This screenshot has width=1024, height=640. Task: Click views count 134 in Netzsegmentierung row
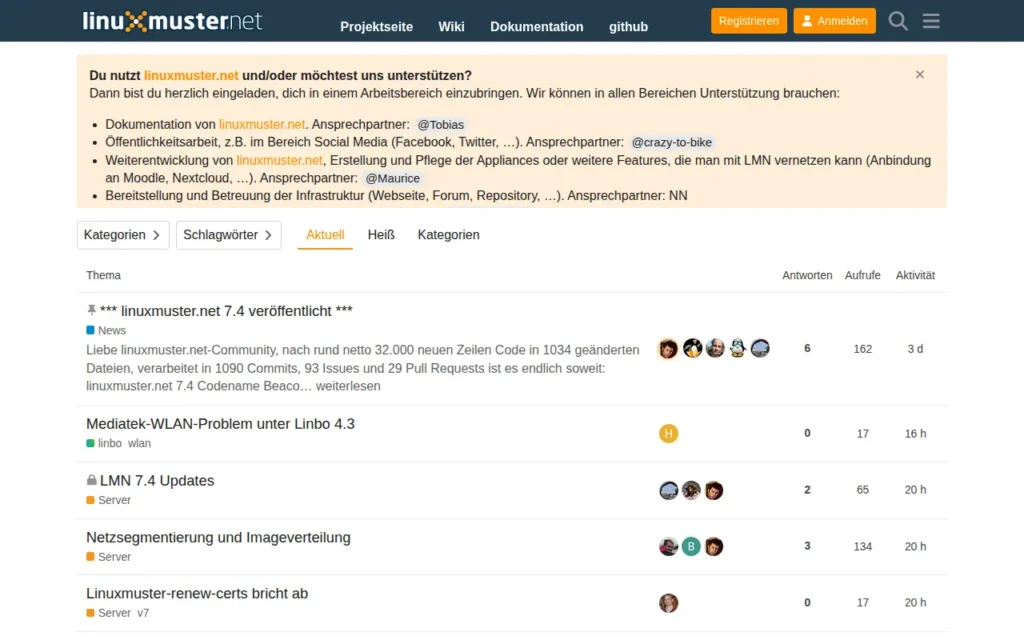862,547
